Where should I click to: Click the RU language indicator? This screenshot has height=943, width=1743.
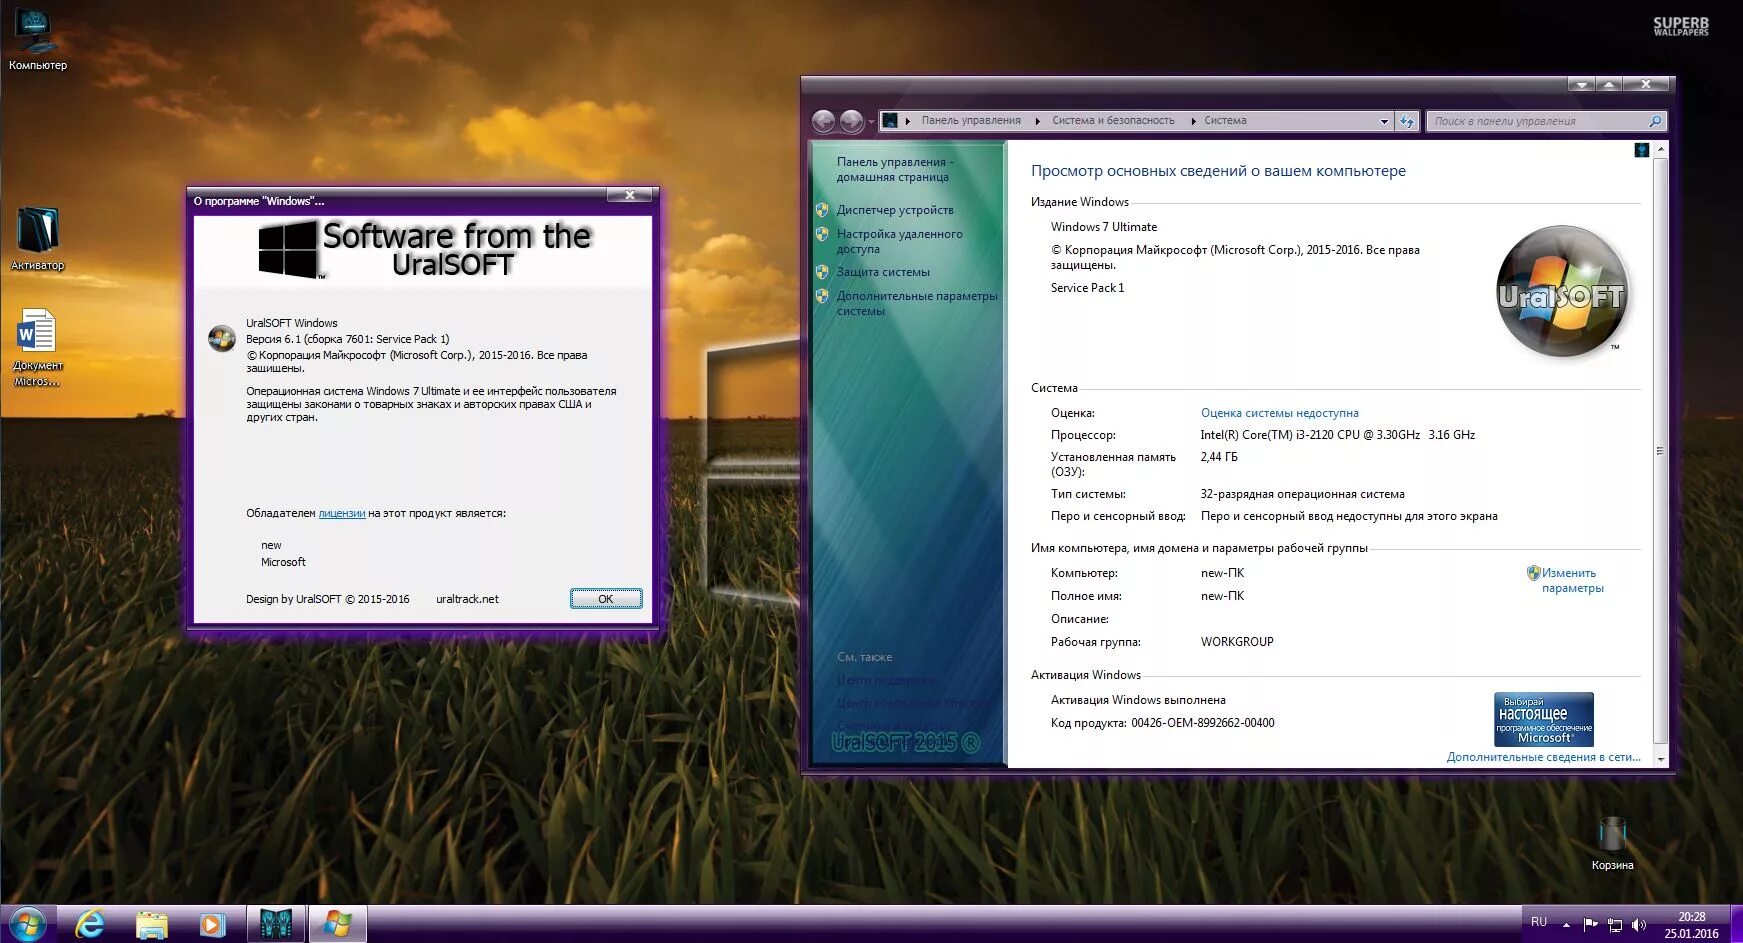1538,922
